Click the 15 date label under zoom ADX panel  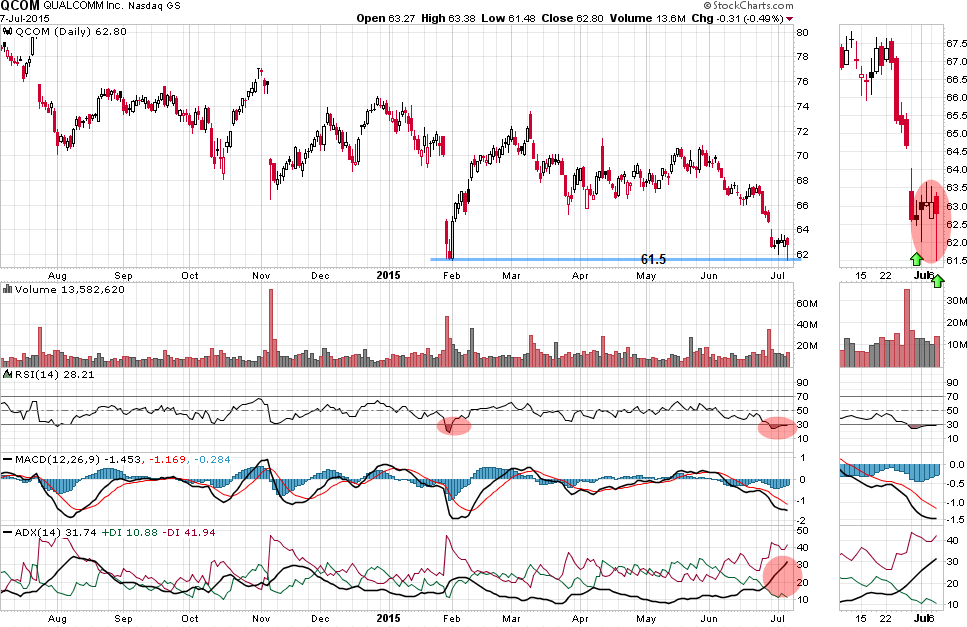(x=861, y=618)
